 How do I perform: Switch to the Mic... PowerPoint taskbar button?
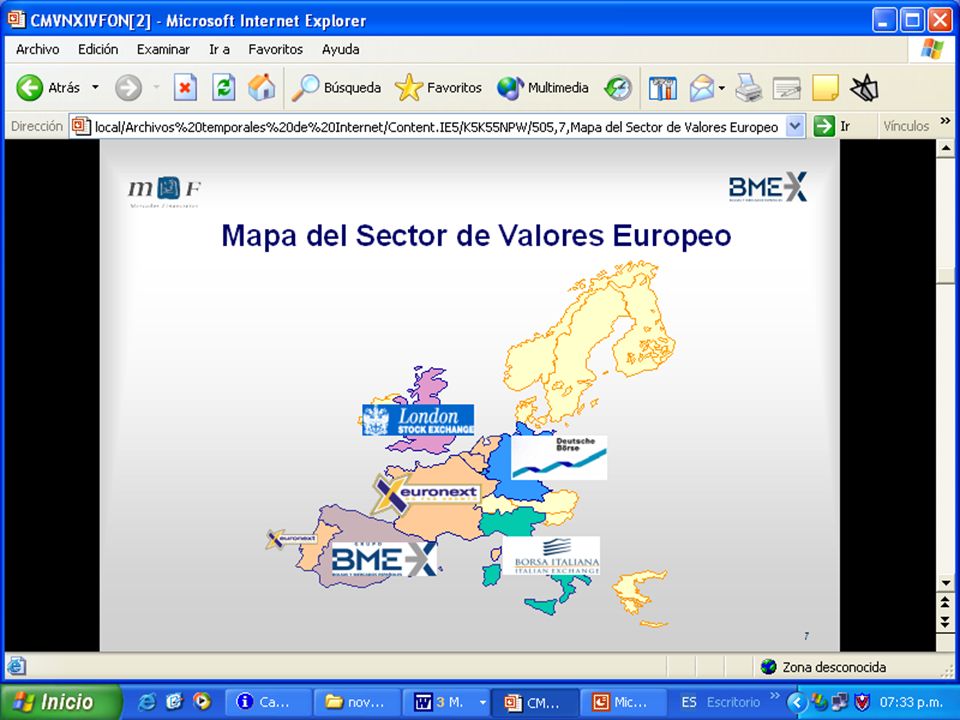pyautogui.click(x=623, y=702)
